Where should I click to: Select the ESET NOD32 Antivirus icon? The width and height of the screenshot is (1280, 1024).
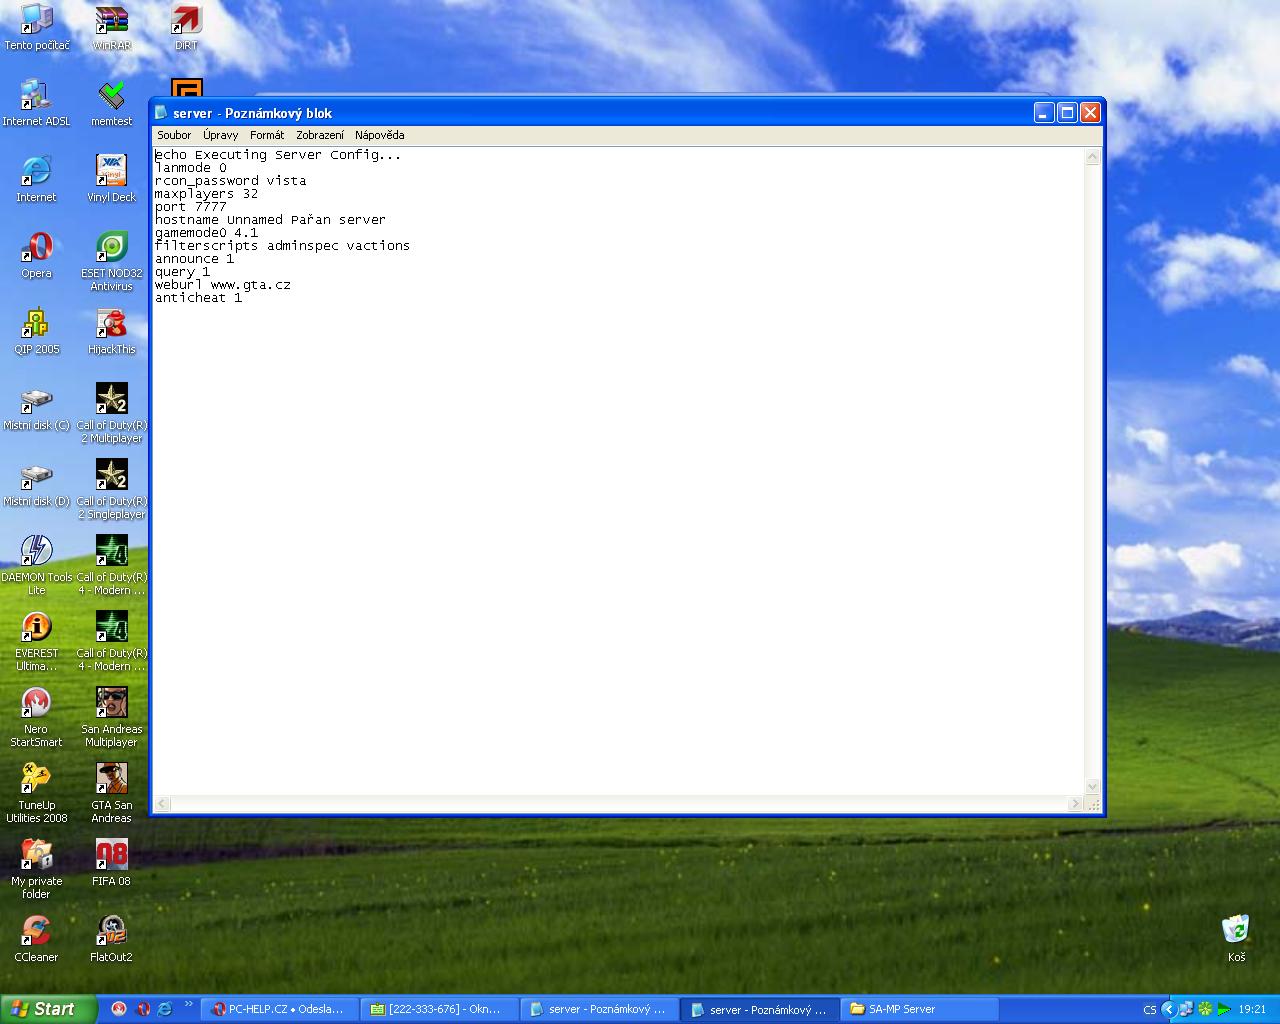click(111, 262)
